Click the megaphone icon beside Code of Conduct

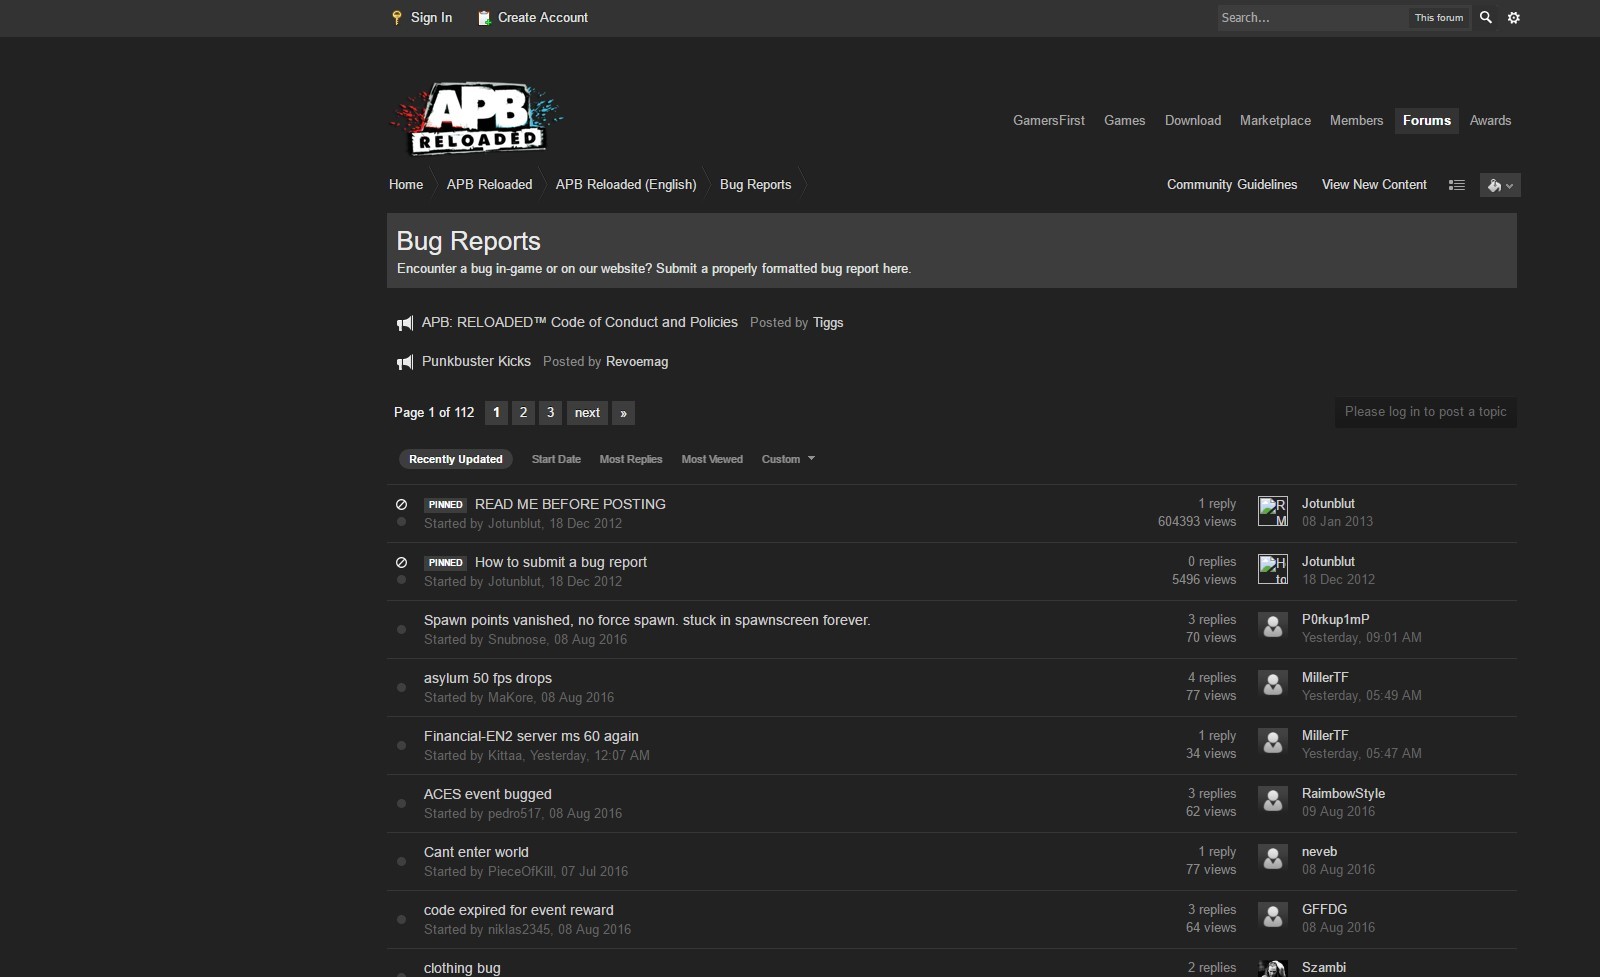pyautogui.click(x=405, y=323)
